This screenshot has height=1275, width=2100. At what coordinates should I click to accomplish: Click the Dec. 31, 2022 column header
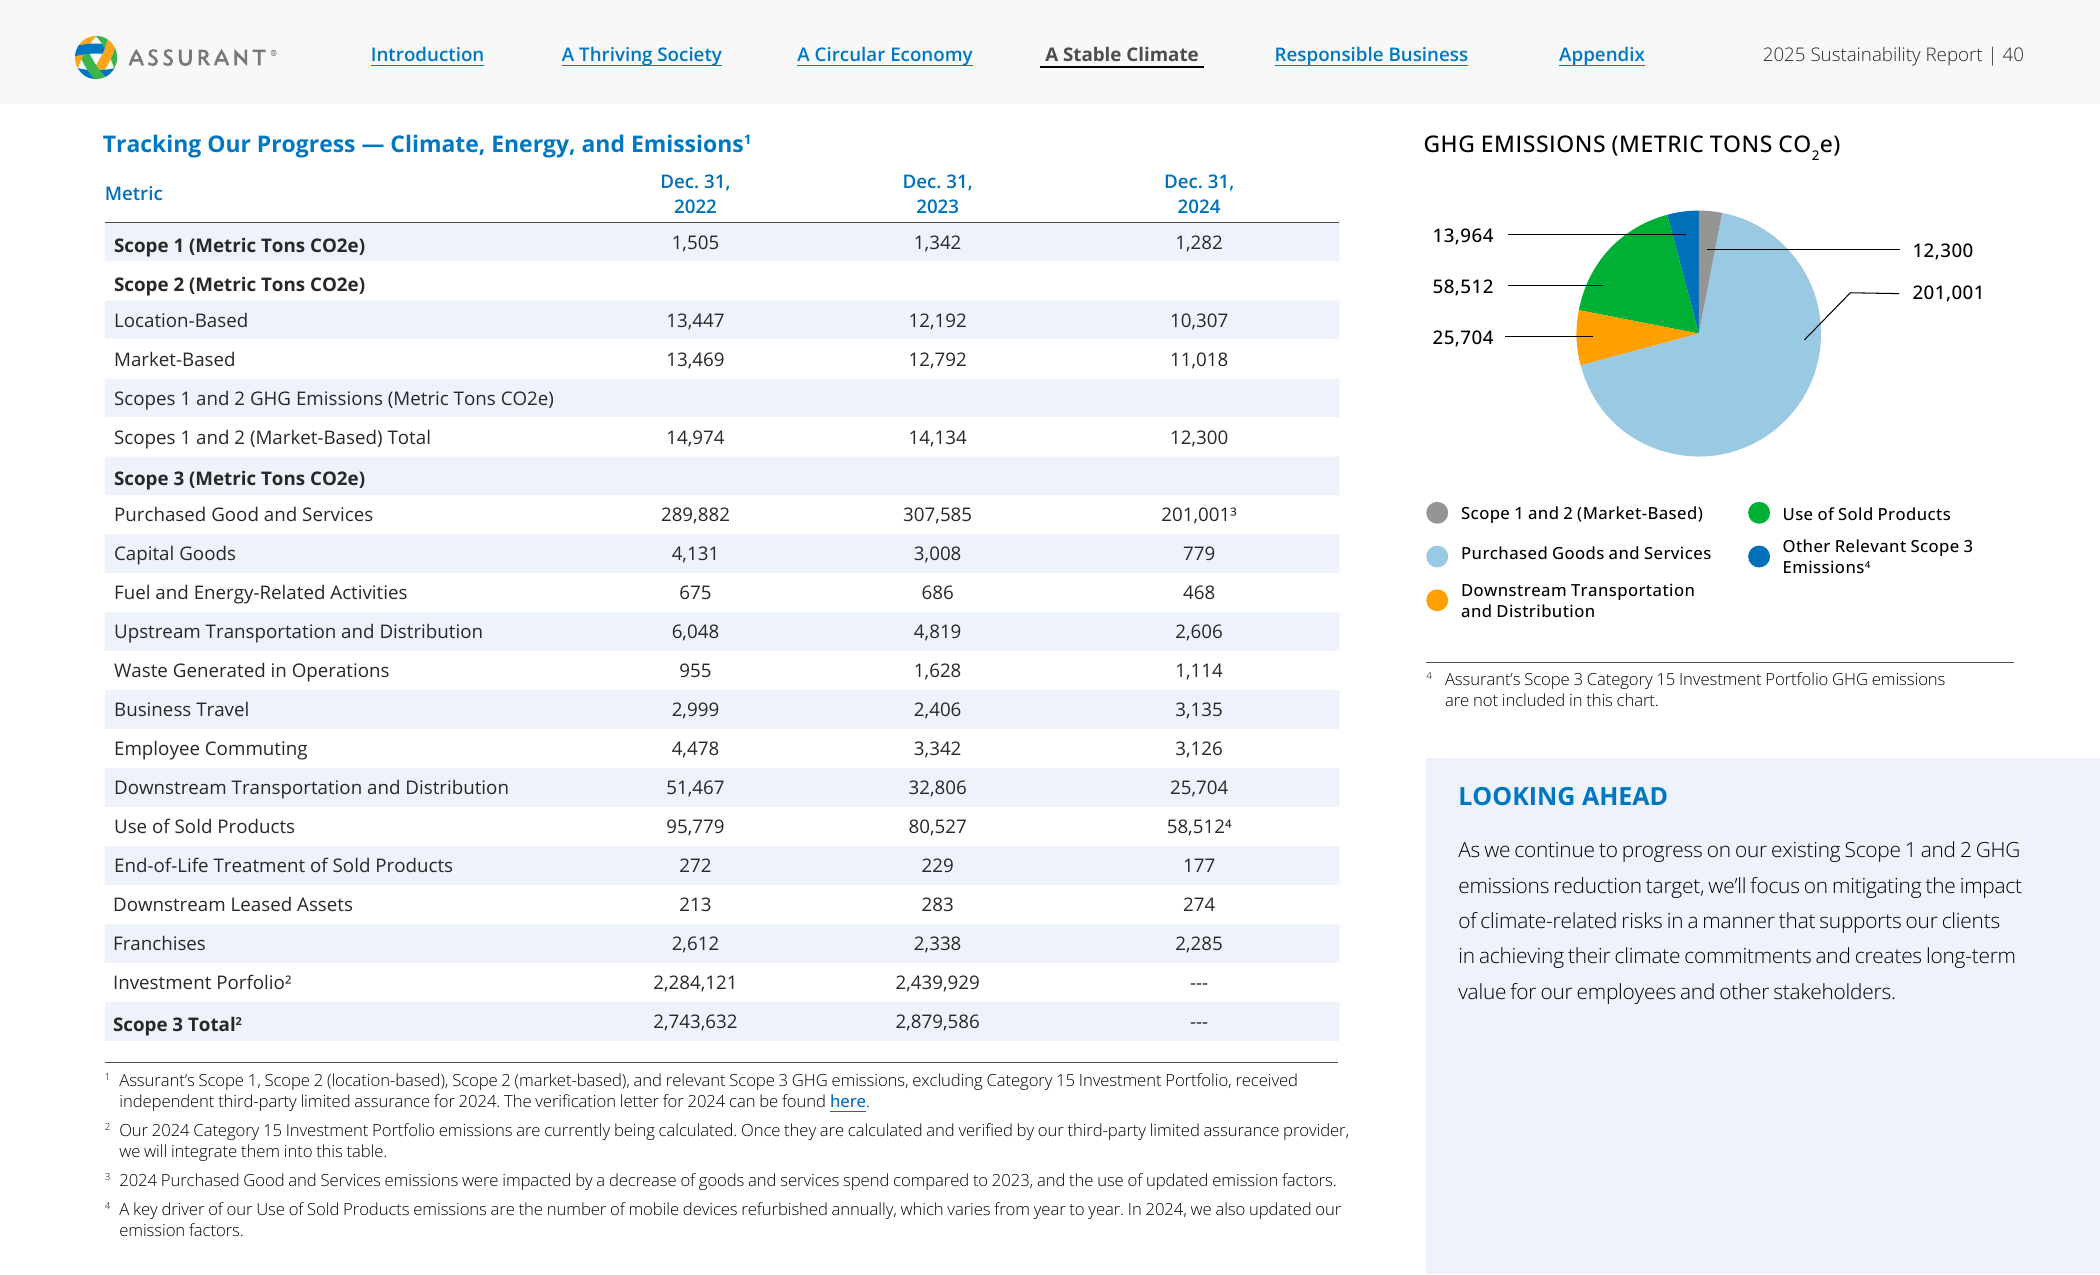(x=695, y=193)
